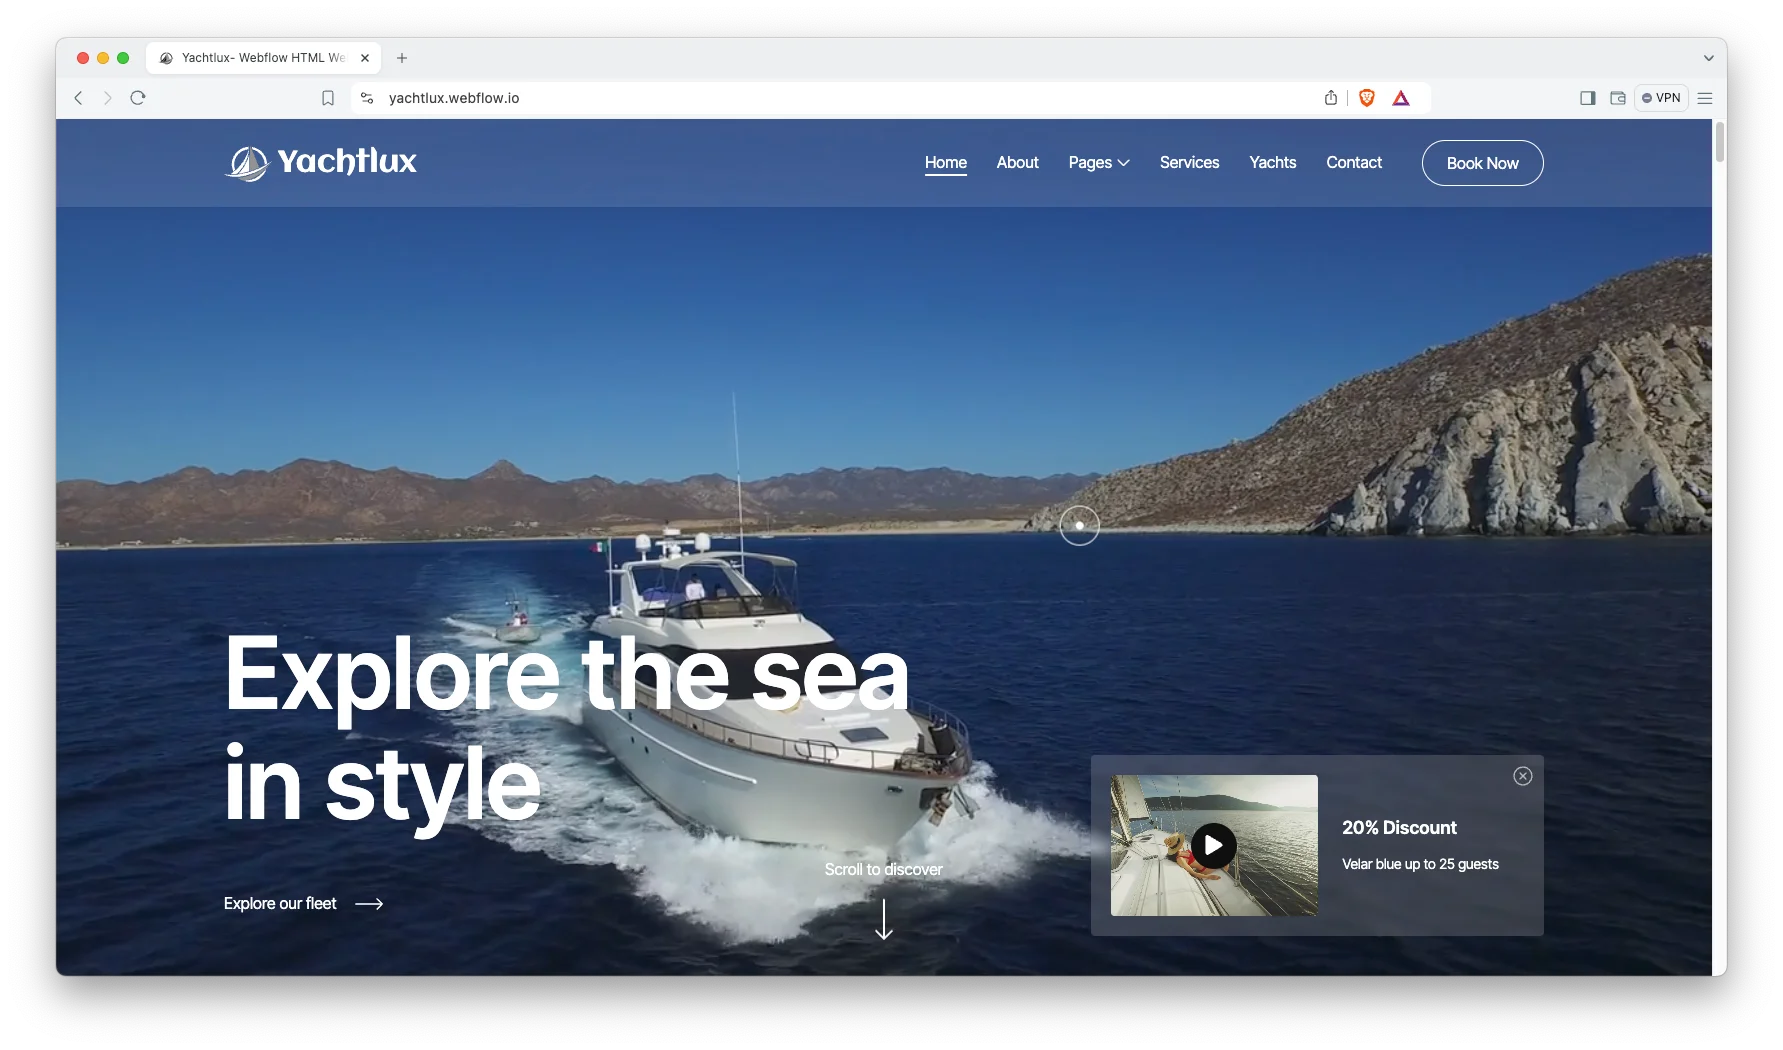The width and height of the screenshot is (1783, 1050).
Task: Open the browser hamburger menu
Action: tap(1705, 98)
